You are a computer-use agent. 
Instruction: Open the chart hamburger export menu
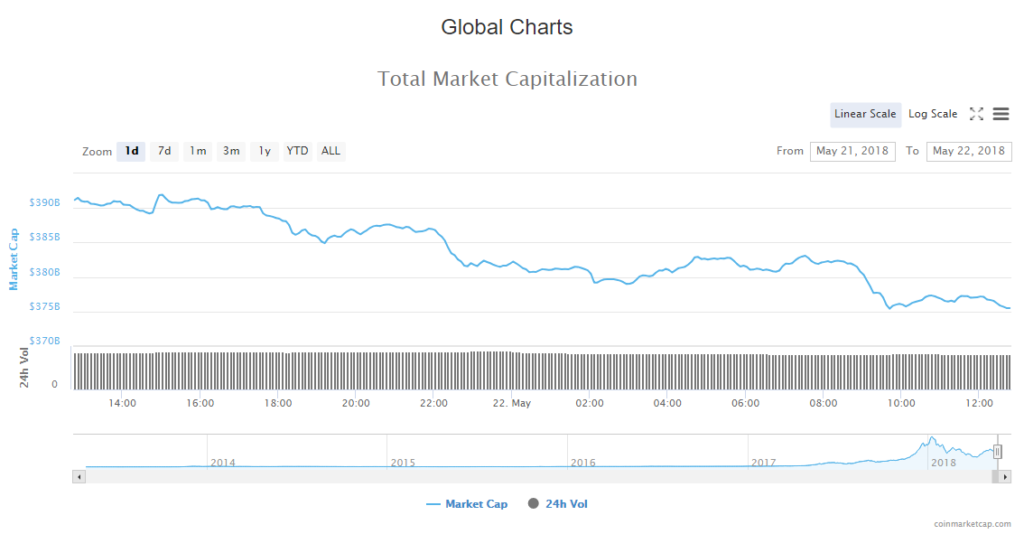click(1001, 114)
